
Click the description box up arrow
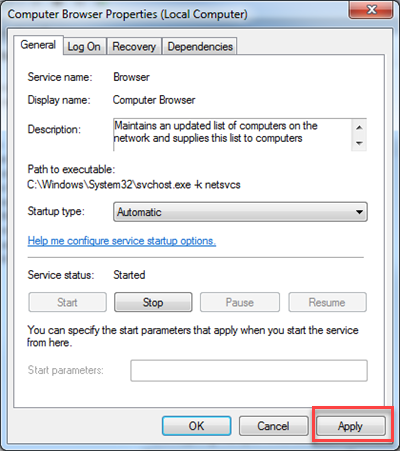(x=359, y=128)
